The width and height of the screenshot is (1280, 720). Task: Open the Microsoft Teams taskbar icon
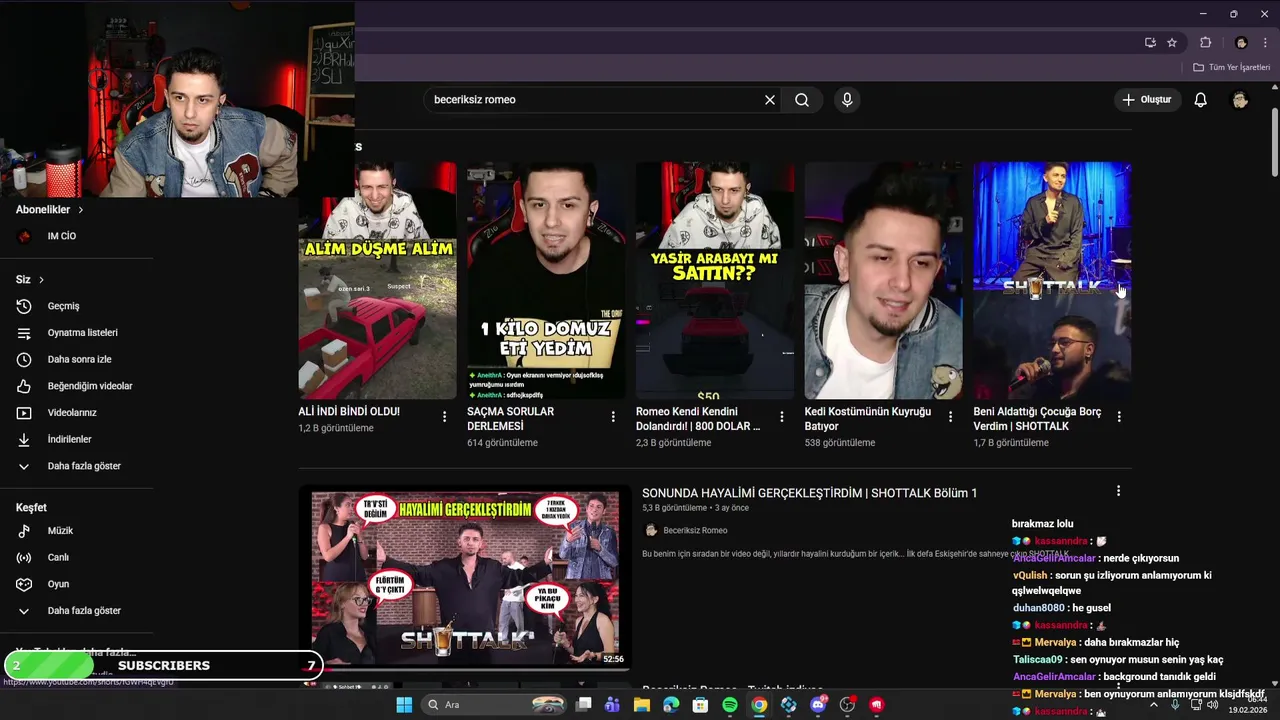(x=612, y=705)
